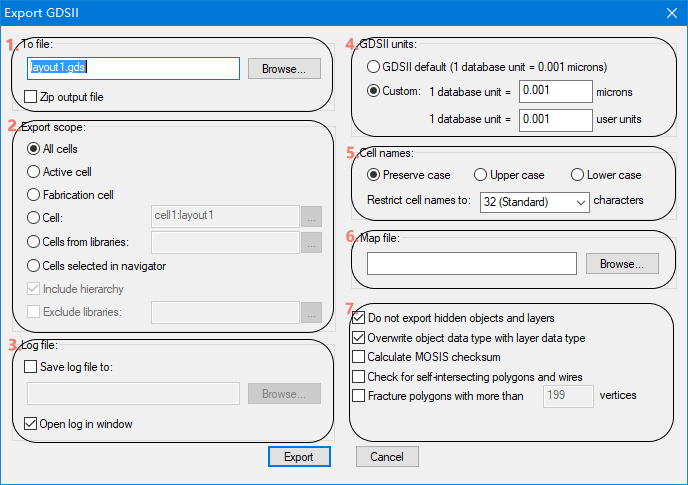Toggle Do not export hidden objects checkbox
This screenshot has width=688, height=485.
[x=359, y=318]
